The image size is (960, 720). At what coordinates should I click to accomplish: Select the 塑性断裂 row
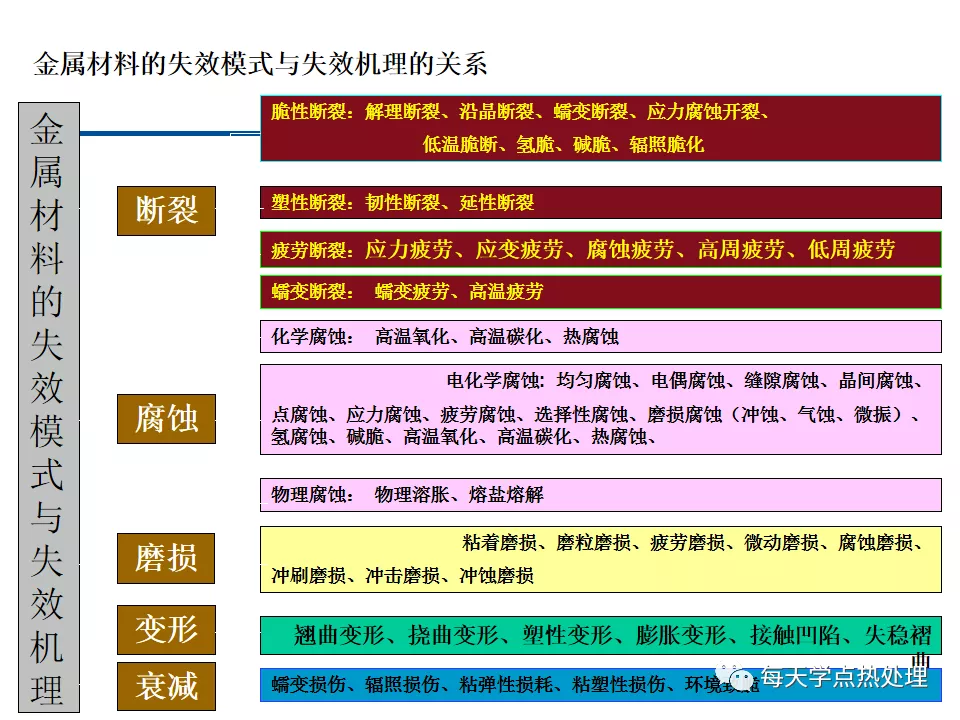pyautogui.click(x=600, y=203)
